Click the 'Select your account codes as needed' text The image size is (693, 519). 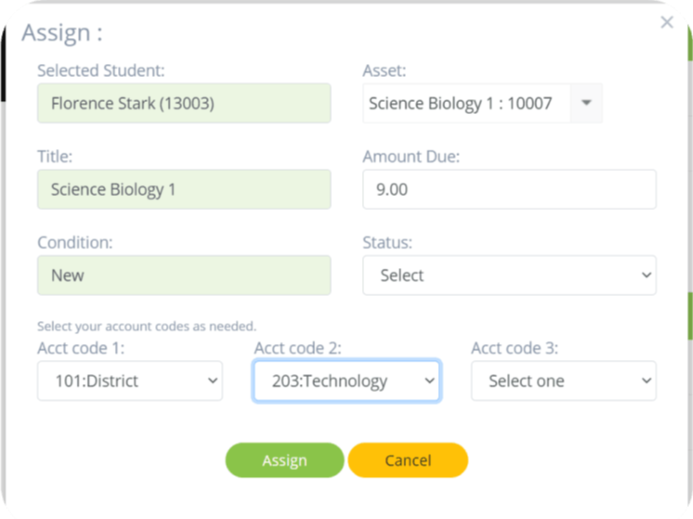[147, 326]
